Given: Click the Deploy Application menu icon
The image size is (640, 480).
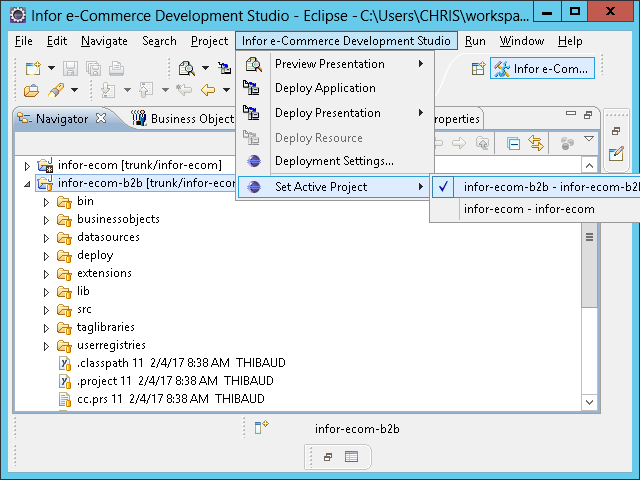Looking at the screenshot, I should [x=253, y=88].
